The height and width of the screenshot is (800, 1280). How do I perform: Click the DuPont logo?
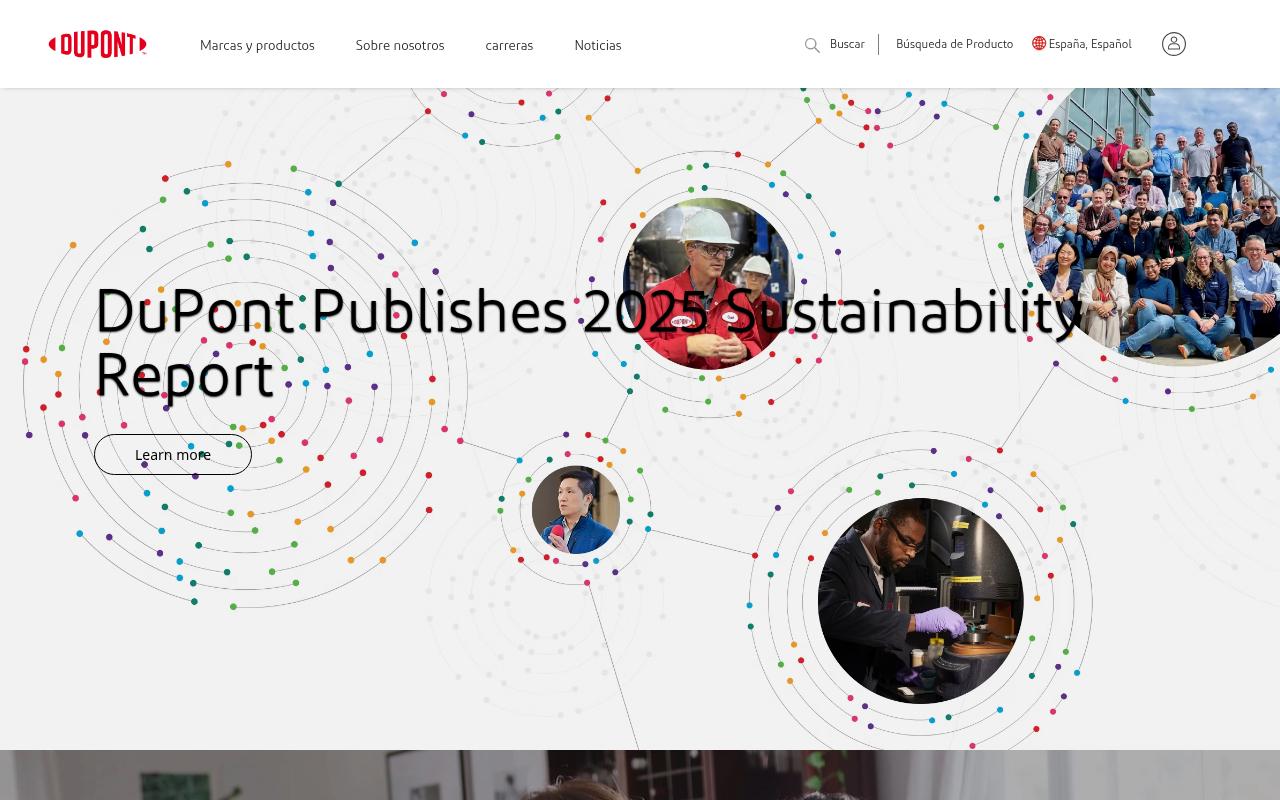97,44
